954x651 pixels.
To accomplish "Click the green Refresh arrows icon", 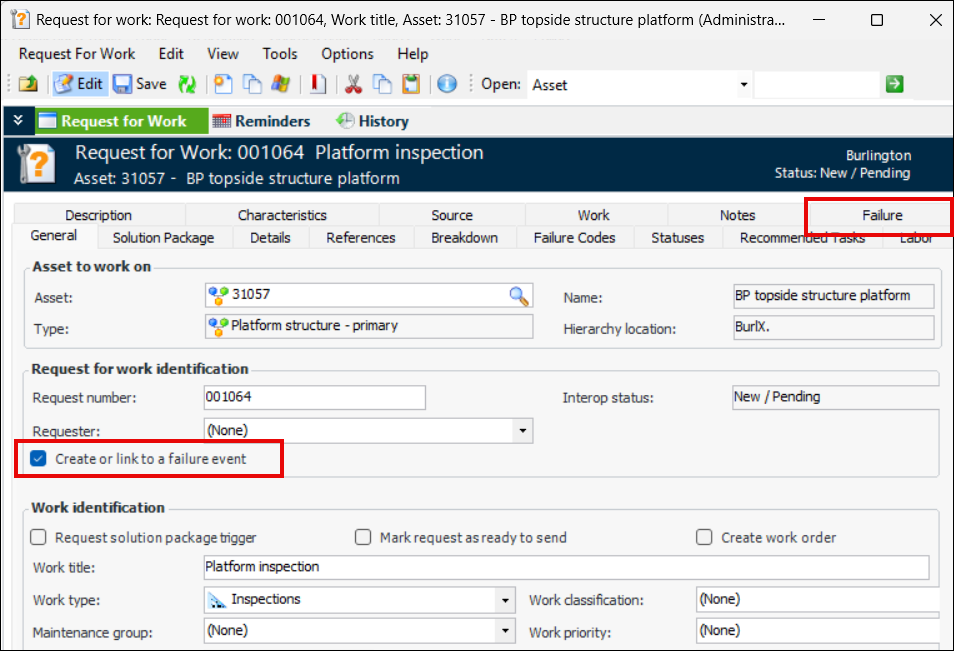I will (x=187, y=85).
